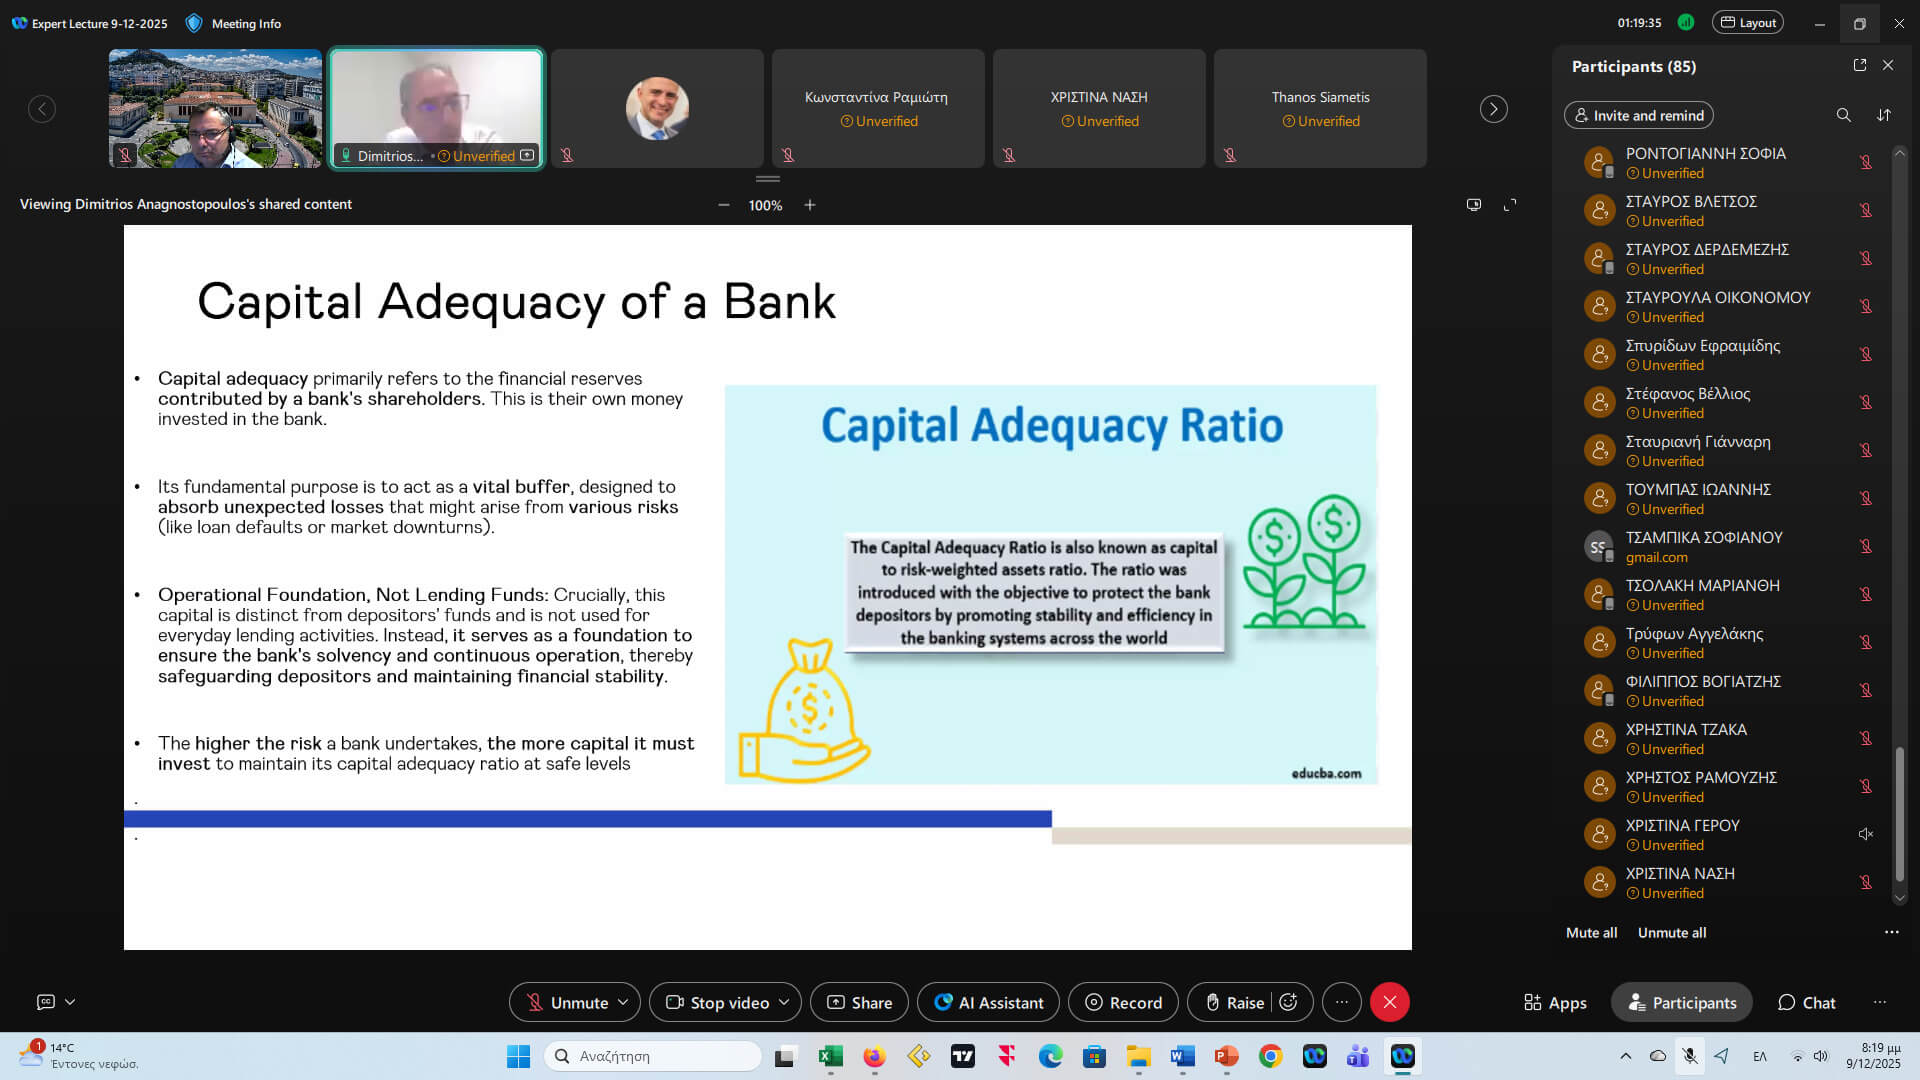
Task: Open PowerPoint from Windows taskbar
Action: point(1226,1056)
